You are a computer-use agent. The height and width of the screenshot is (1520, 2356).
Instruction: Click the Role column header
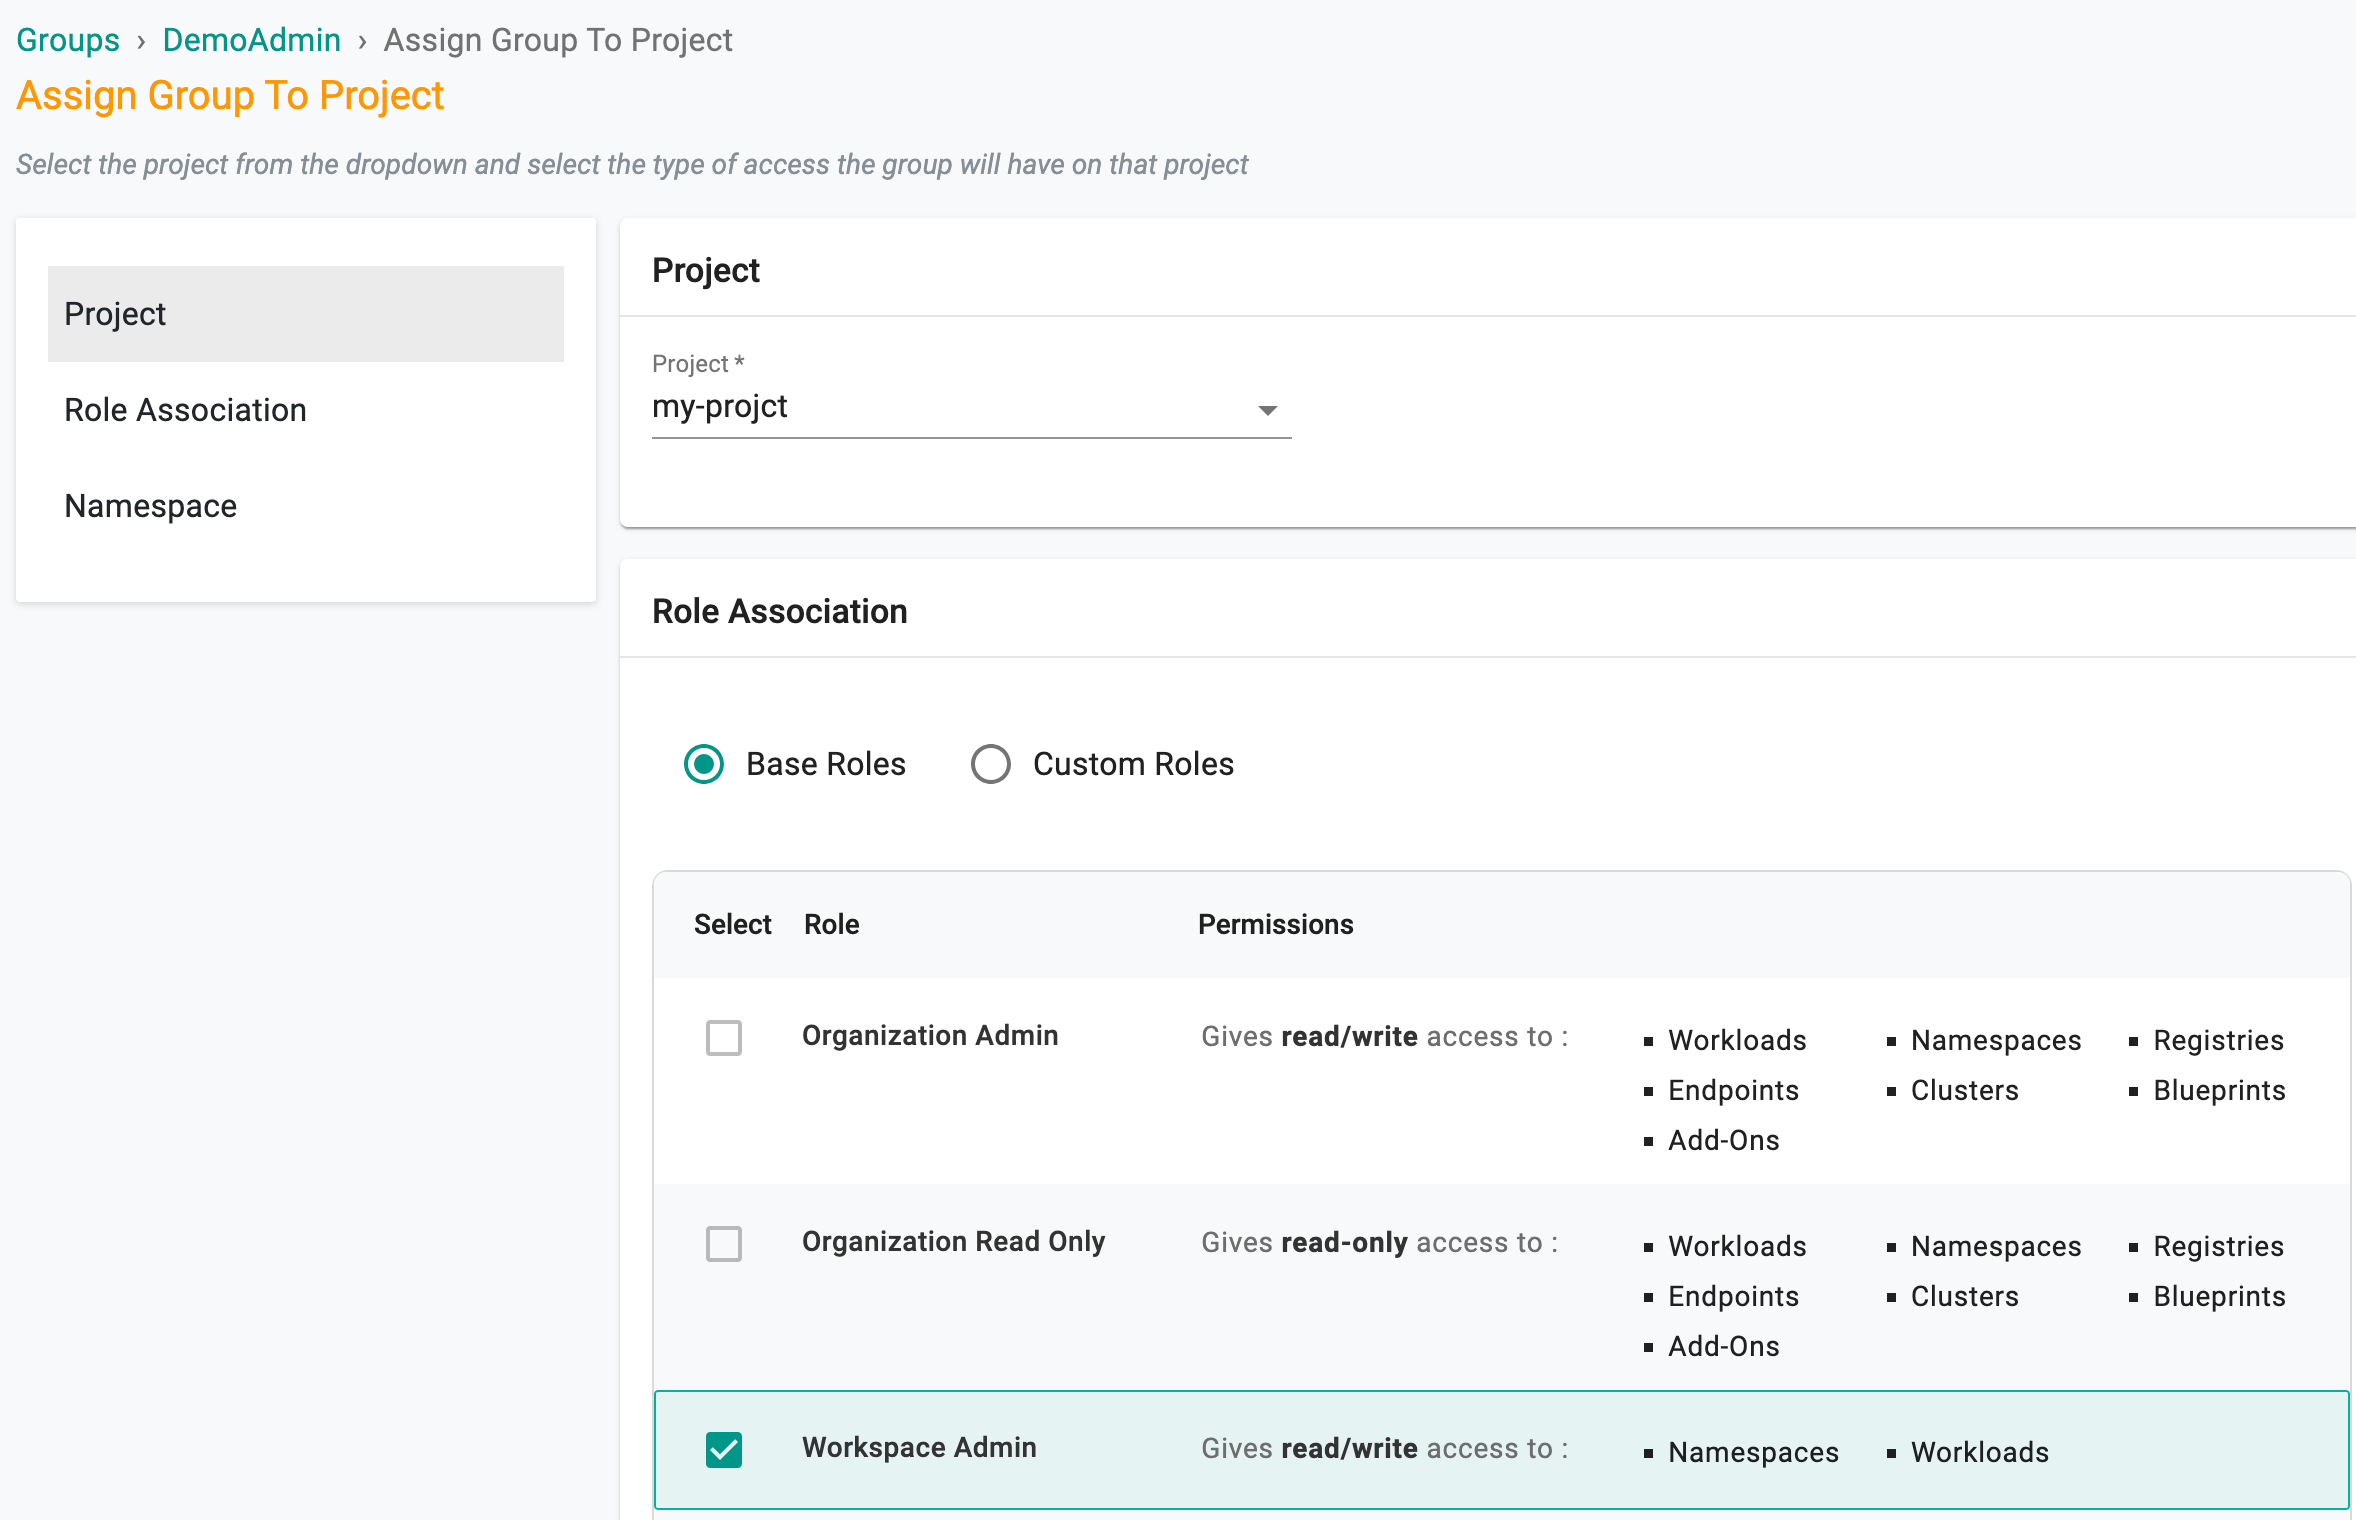click(x=832, y=924)
